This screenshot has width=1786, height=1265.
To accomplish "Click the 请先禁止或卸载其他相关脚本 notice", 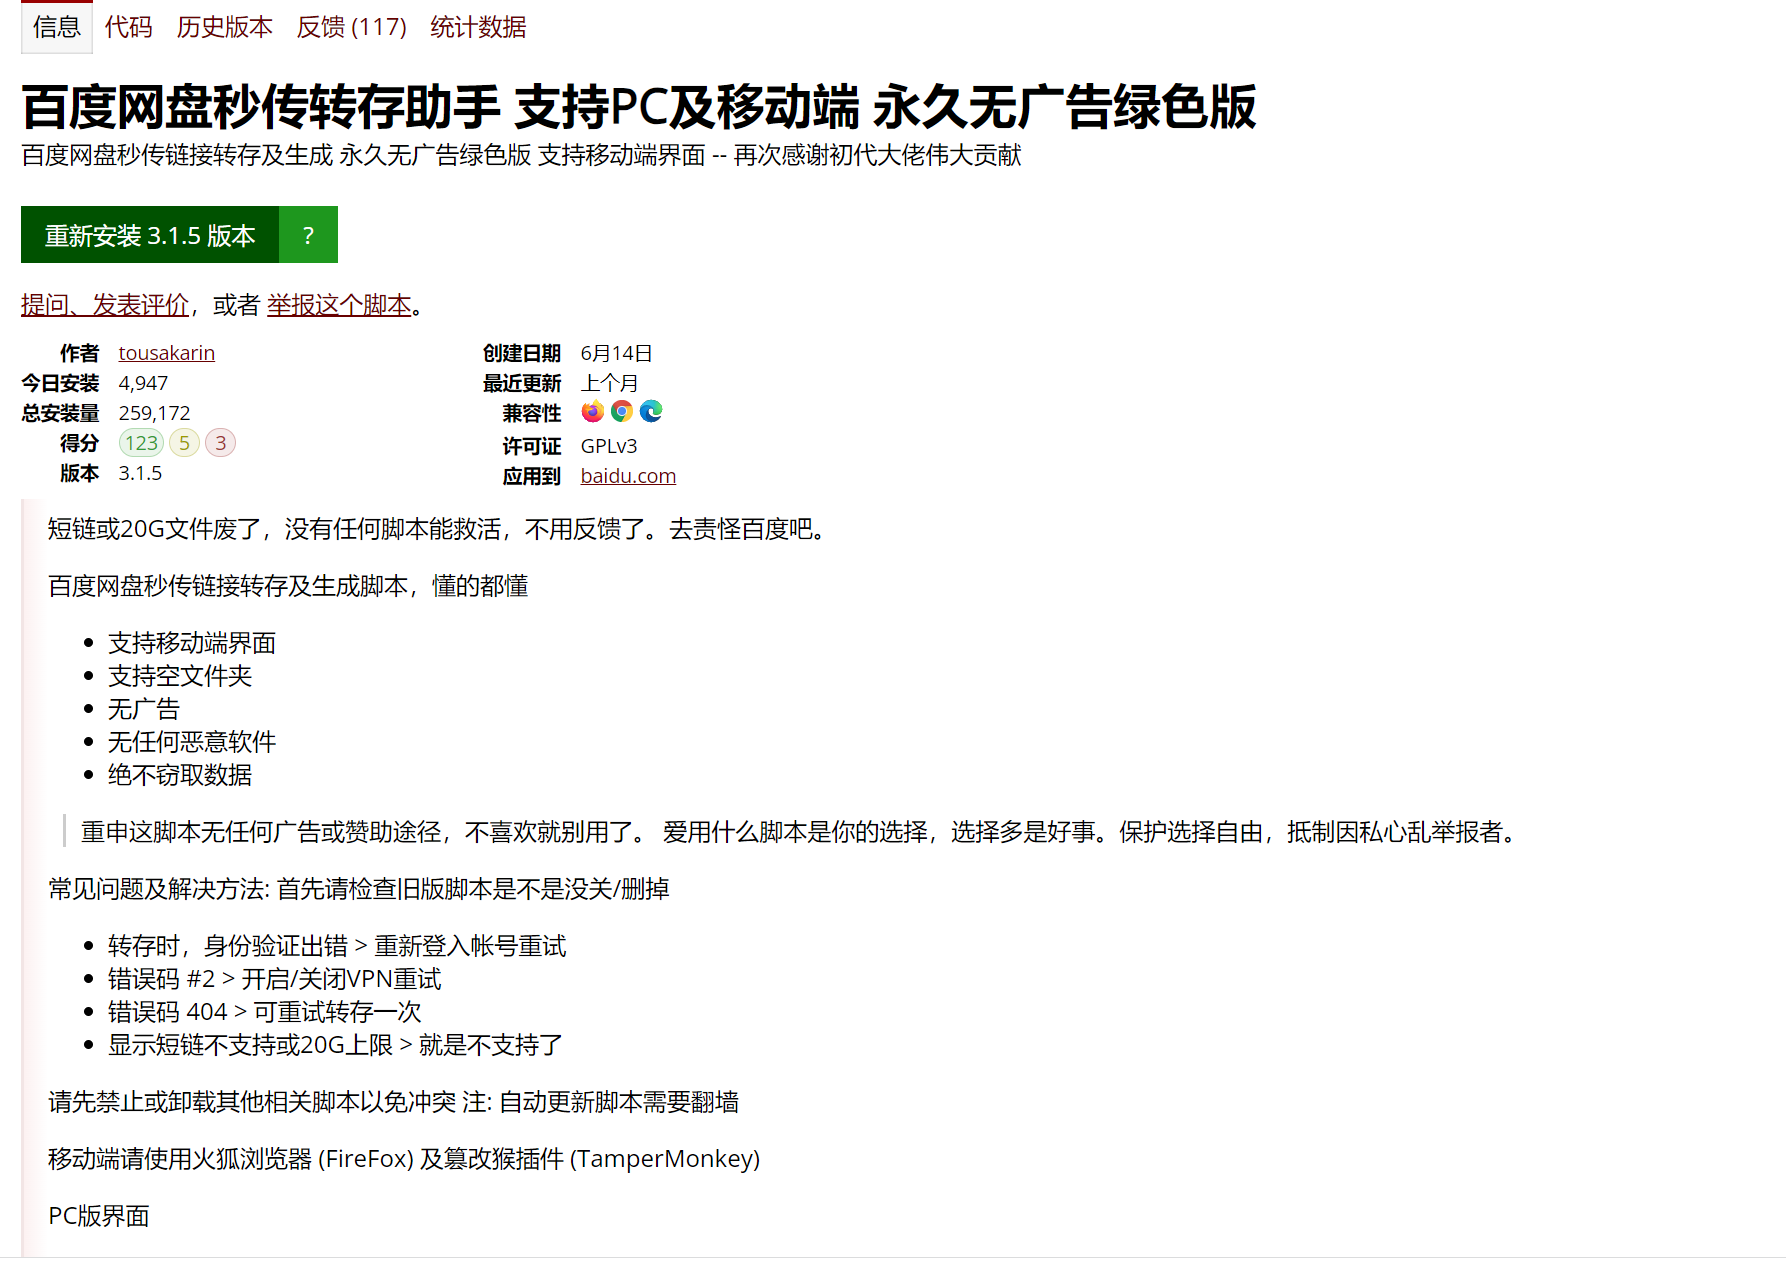I will coord(393,1102).
